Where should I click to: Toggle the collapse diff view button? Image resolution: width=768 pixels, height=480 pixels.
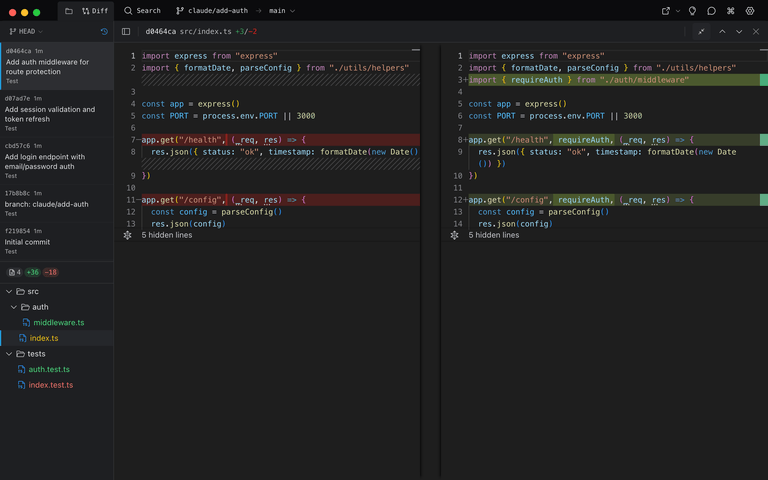(x=701, y=31)
